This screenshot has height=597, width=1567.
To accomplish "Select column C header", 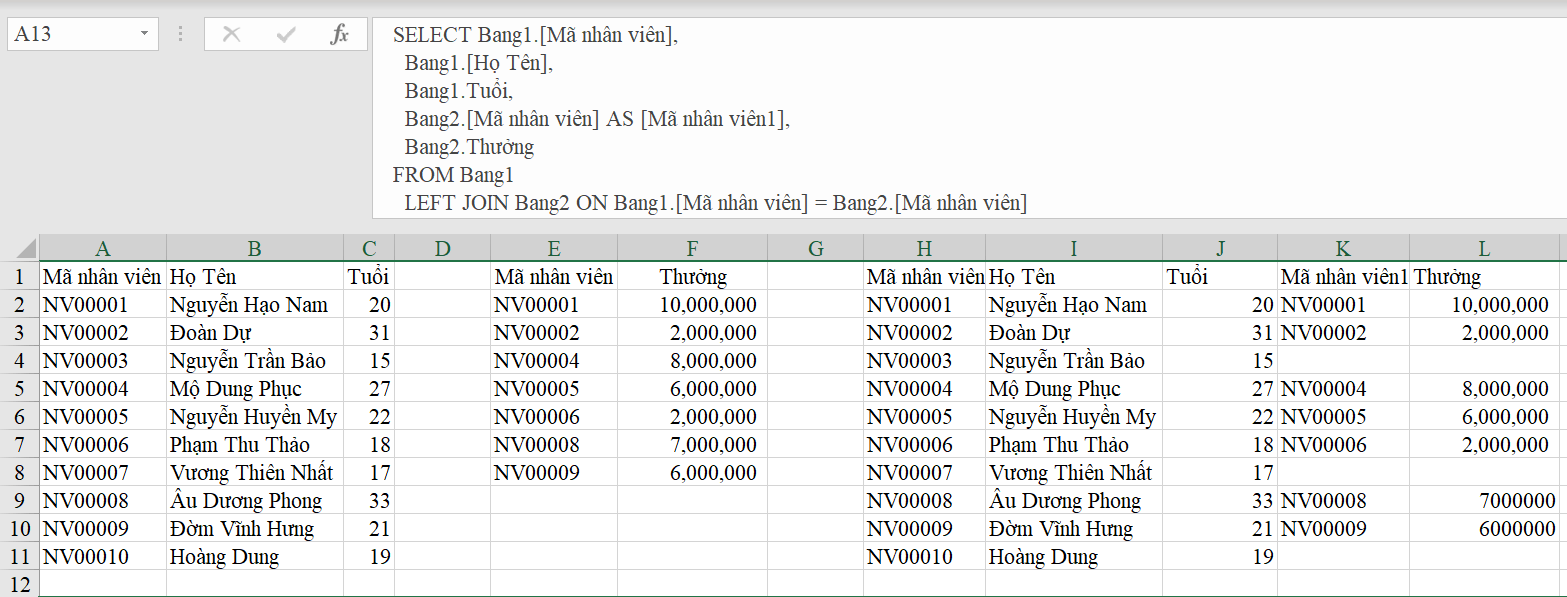I will click(369, 249).
